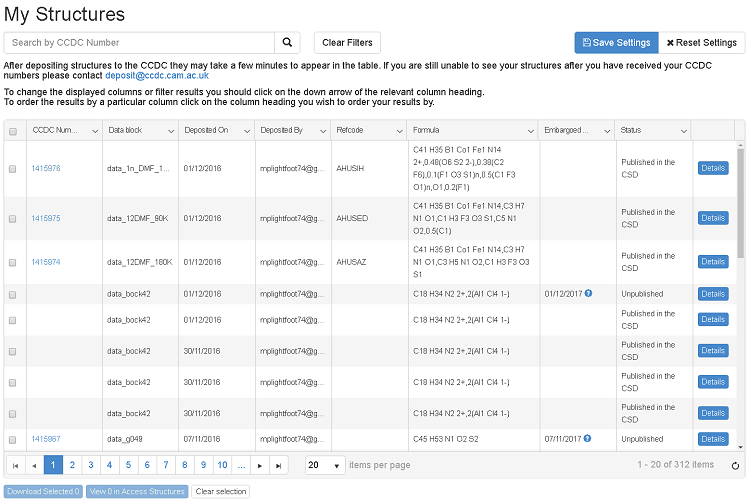
Task: Go to the previous page arrow icon
Action: click(34, 465)
